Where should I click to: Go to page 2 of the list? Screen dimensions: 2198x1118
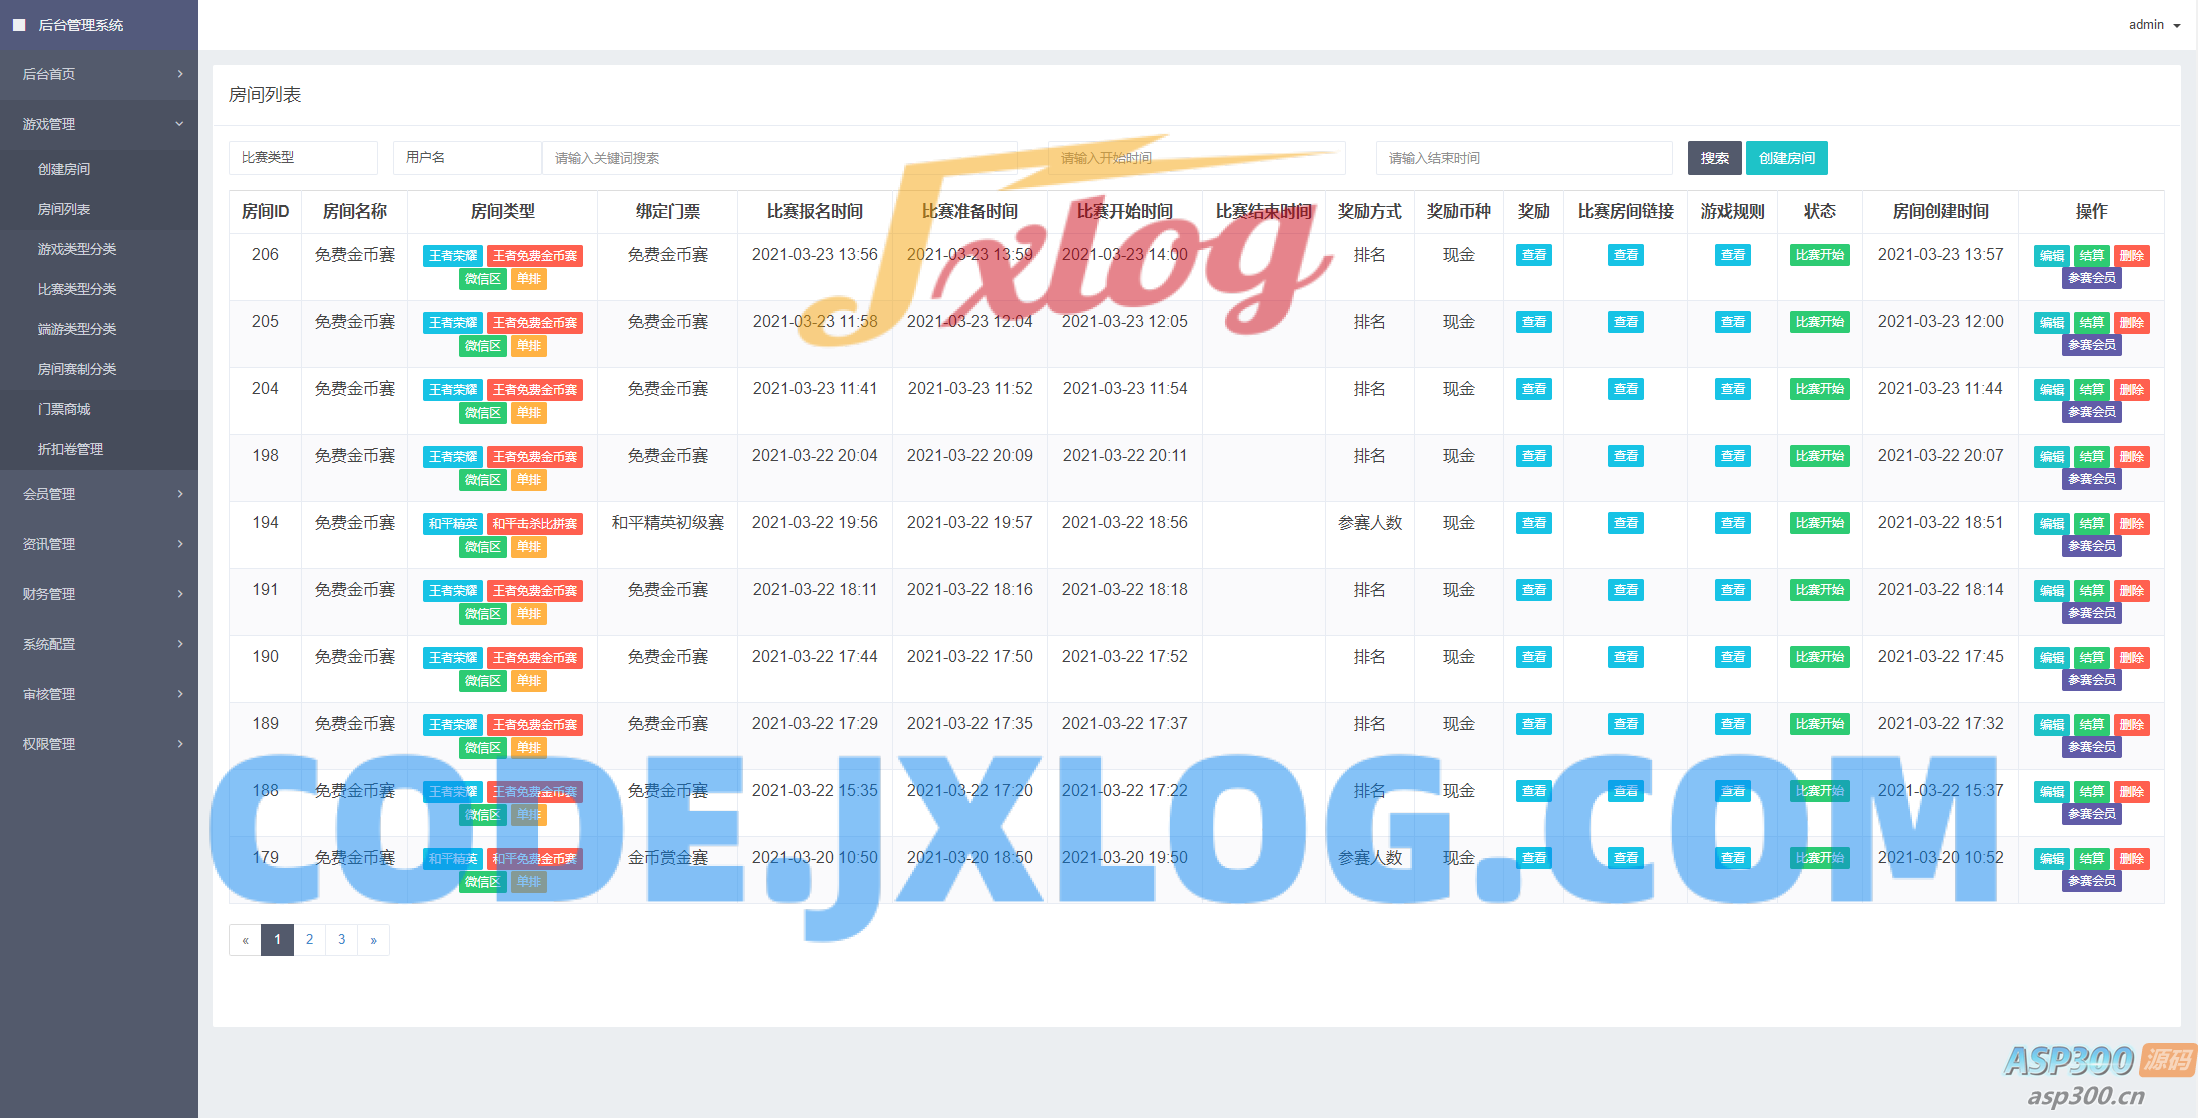tap(309, 940)
